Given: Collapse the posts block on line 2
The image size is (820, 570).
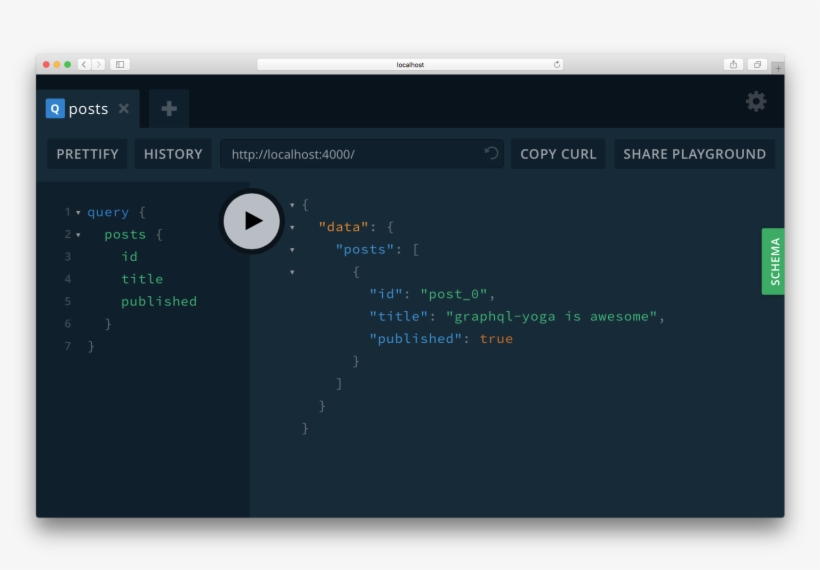Looking at the screenshot, I should click(78, 235).
